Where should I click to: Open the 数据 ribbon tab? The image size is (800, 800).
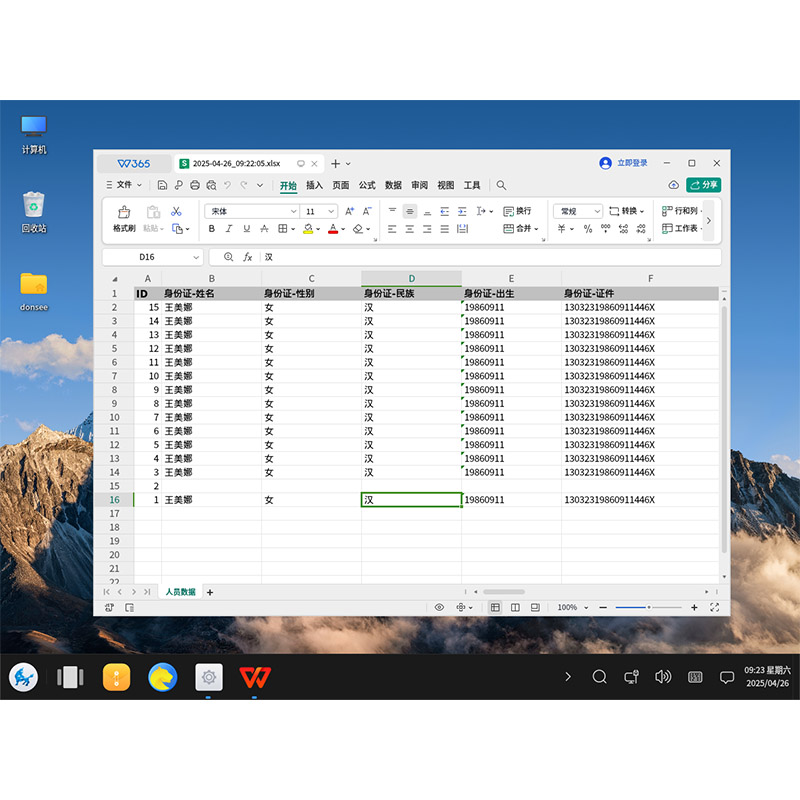tap(393, 185)
